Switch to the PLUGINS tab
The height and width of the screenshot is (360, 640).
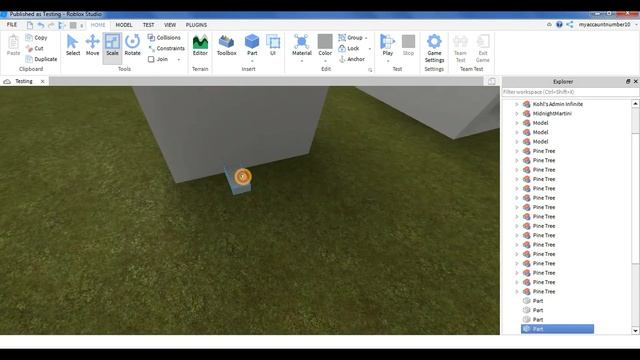point(196,25)
